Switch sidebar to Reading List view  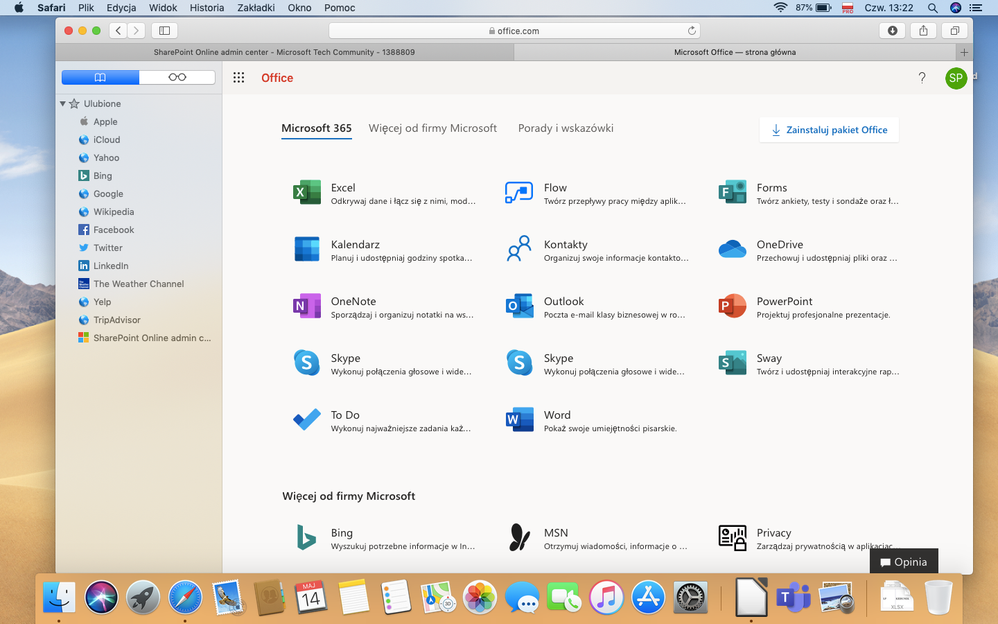[177, 77]
